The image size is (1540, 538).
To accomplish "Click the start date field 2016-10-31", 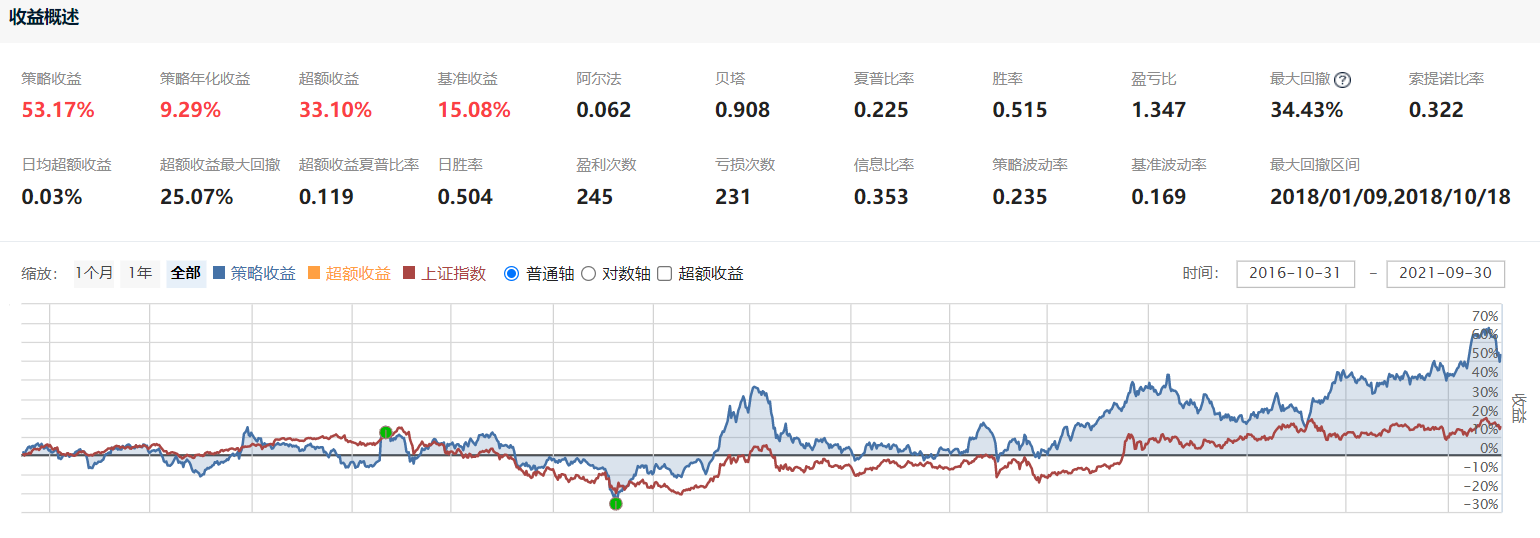I will click(1295, 273).
